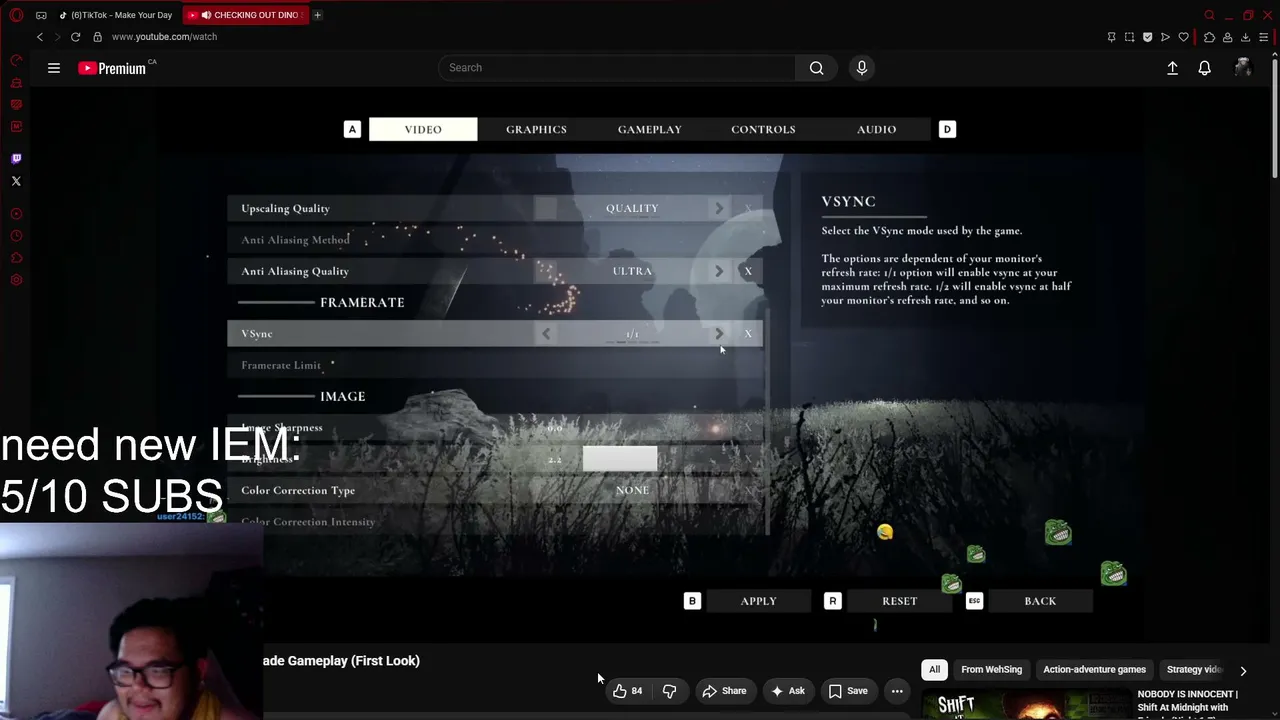Image resolution: width=1280 pixels, height=720 pixels.
Task: Switch to the TikTok browser tab
Action: click(116, 15)
